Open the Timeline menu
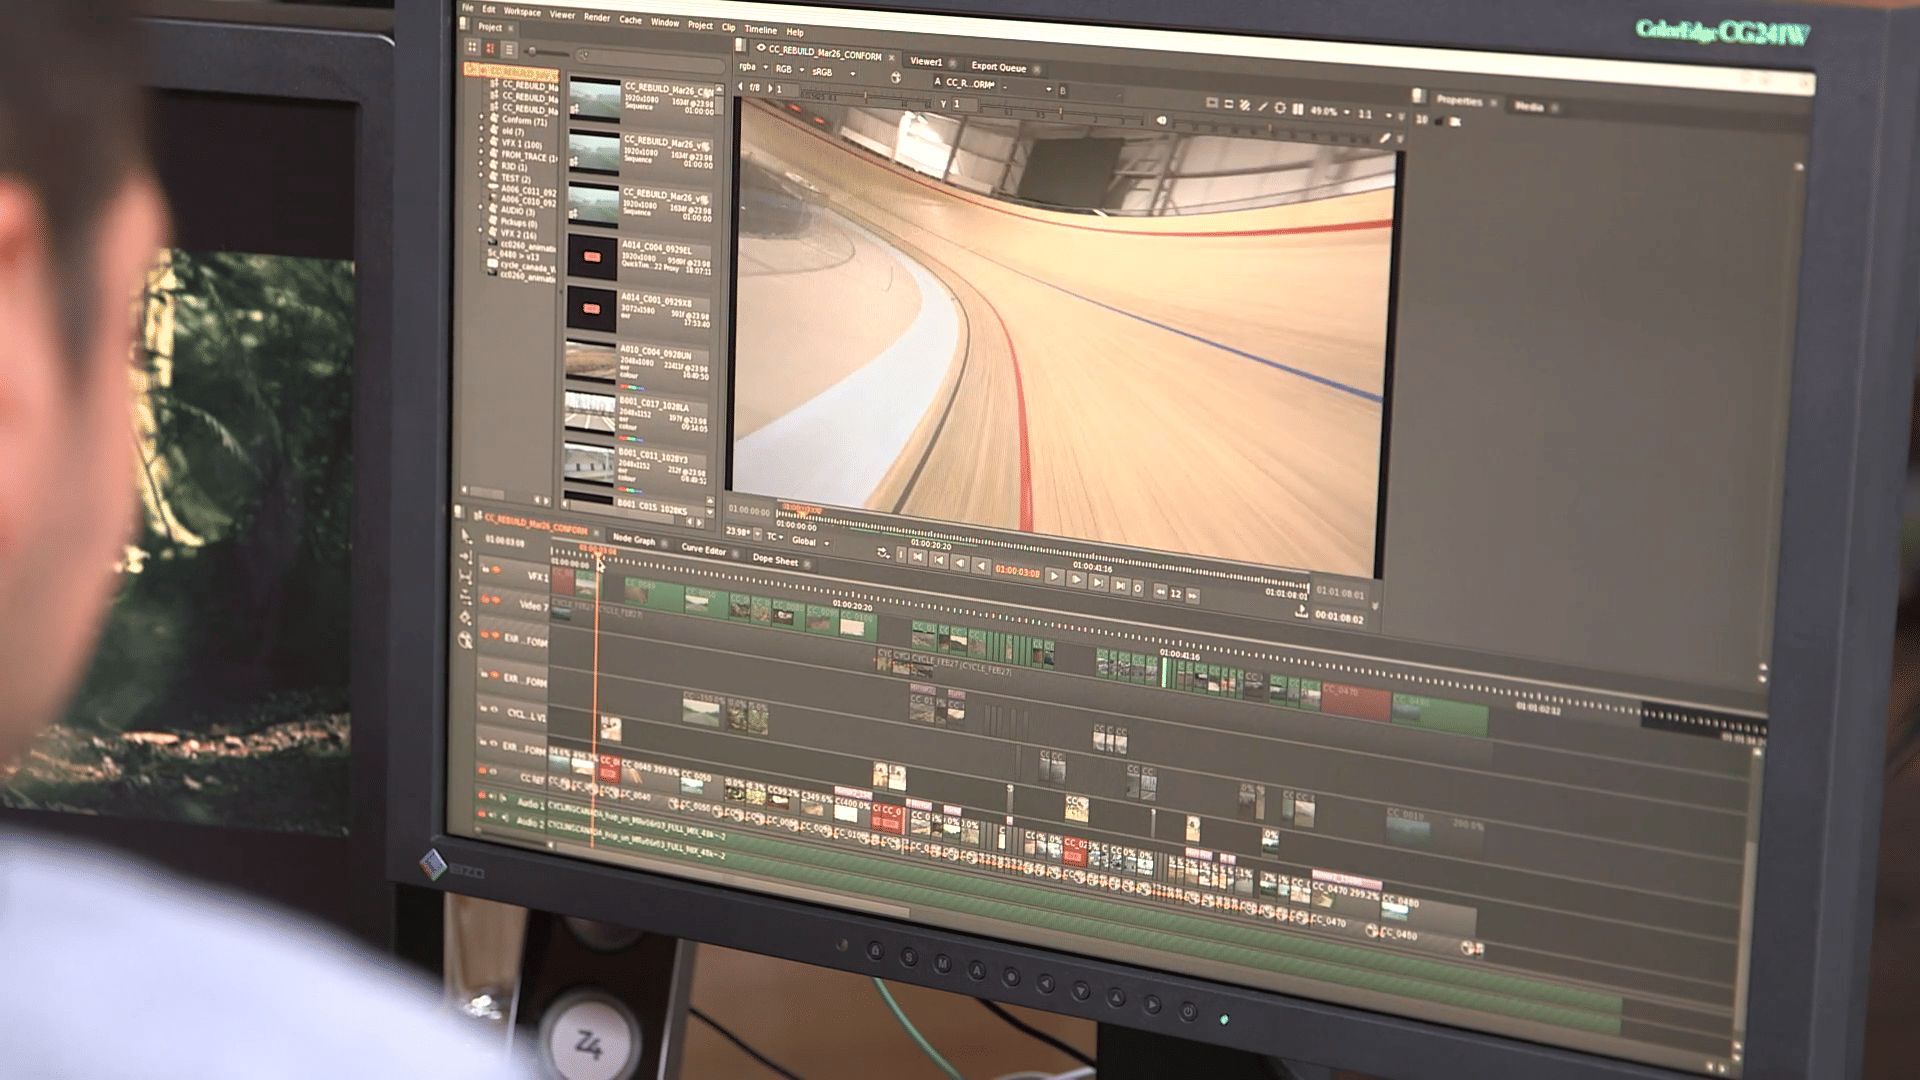The height and width of the screenshot is (1080, 1920). (760, 29)
